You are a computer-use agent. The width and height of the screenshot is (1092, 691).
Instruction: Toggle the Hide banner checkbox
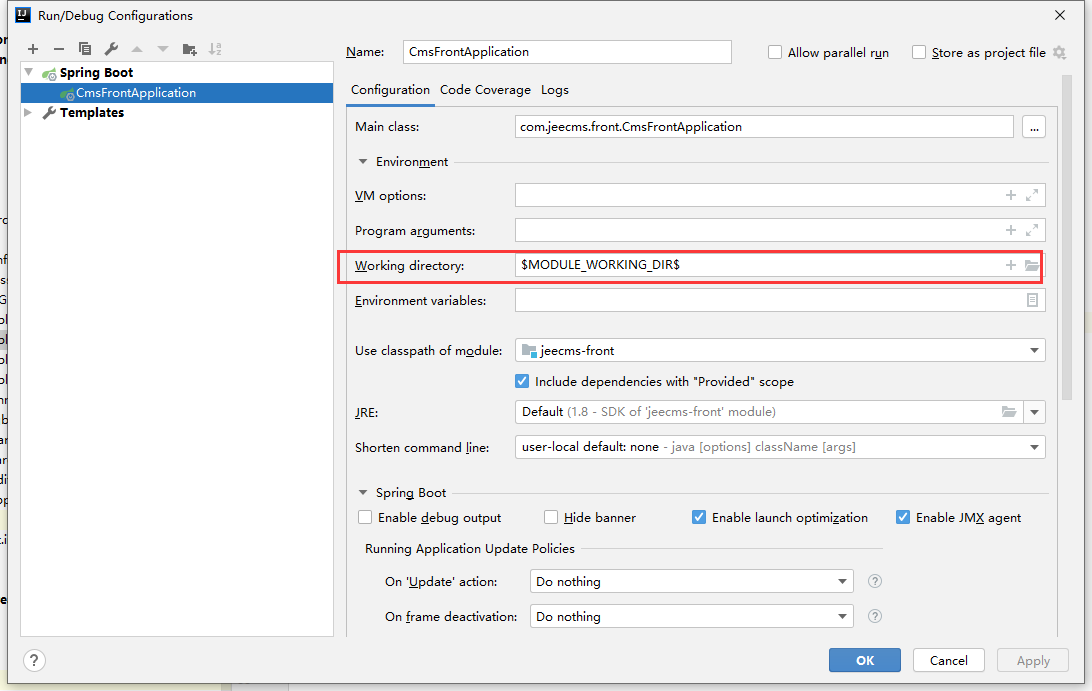pos(551,518)
